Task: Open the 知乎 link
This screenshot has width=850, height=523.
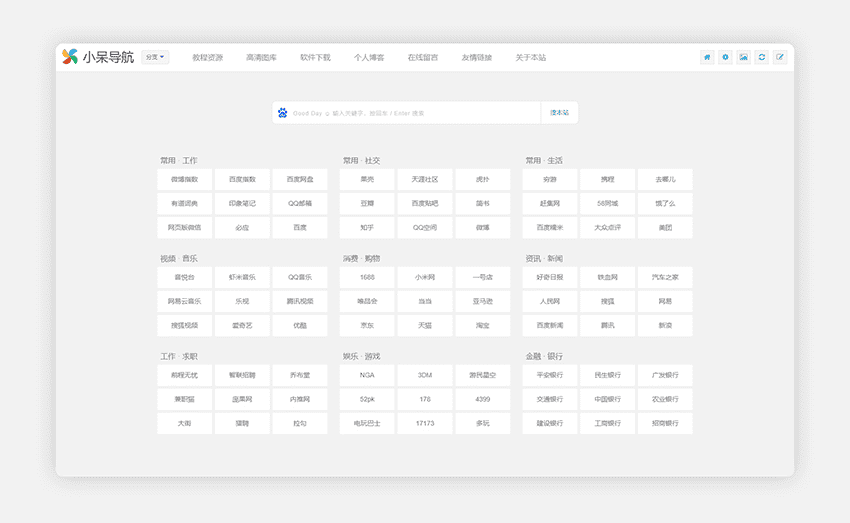Action: pos(367,228)
